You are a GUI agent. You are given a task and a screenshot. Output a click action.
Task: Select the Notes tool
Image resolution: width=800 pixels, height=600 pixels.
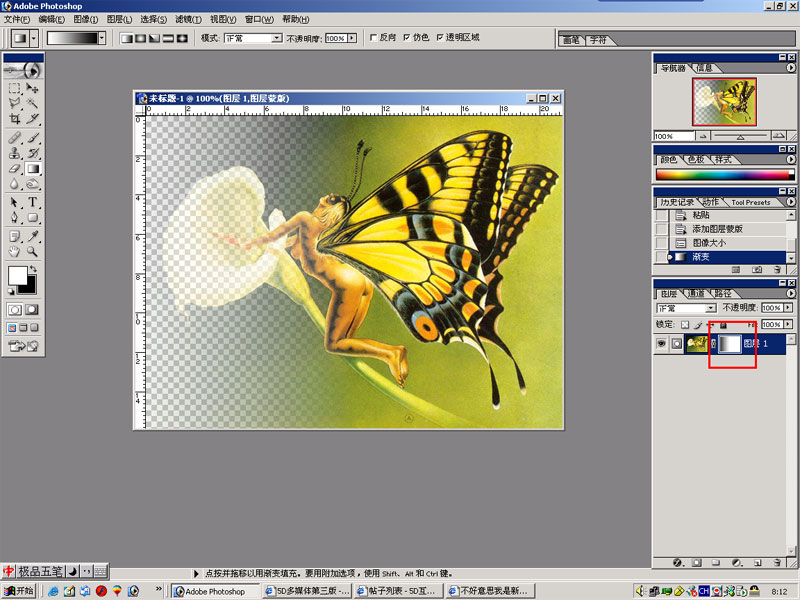click(15, 236)
